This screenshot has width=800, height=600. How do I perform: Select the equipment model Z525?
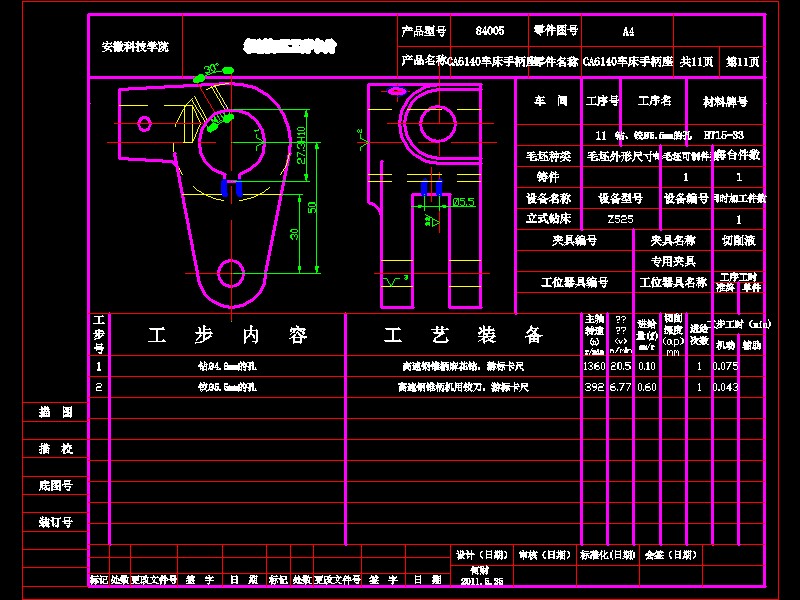(x=620, y=219)
